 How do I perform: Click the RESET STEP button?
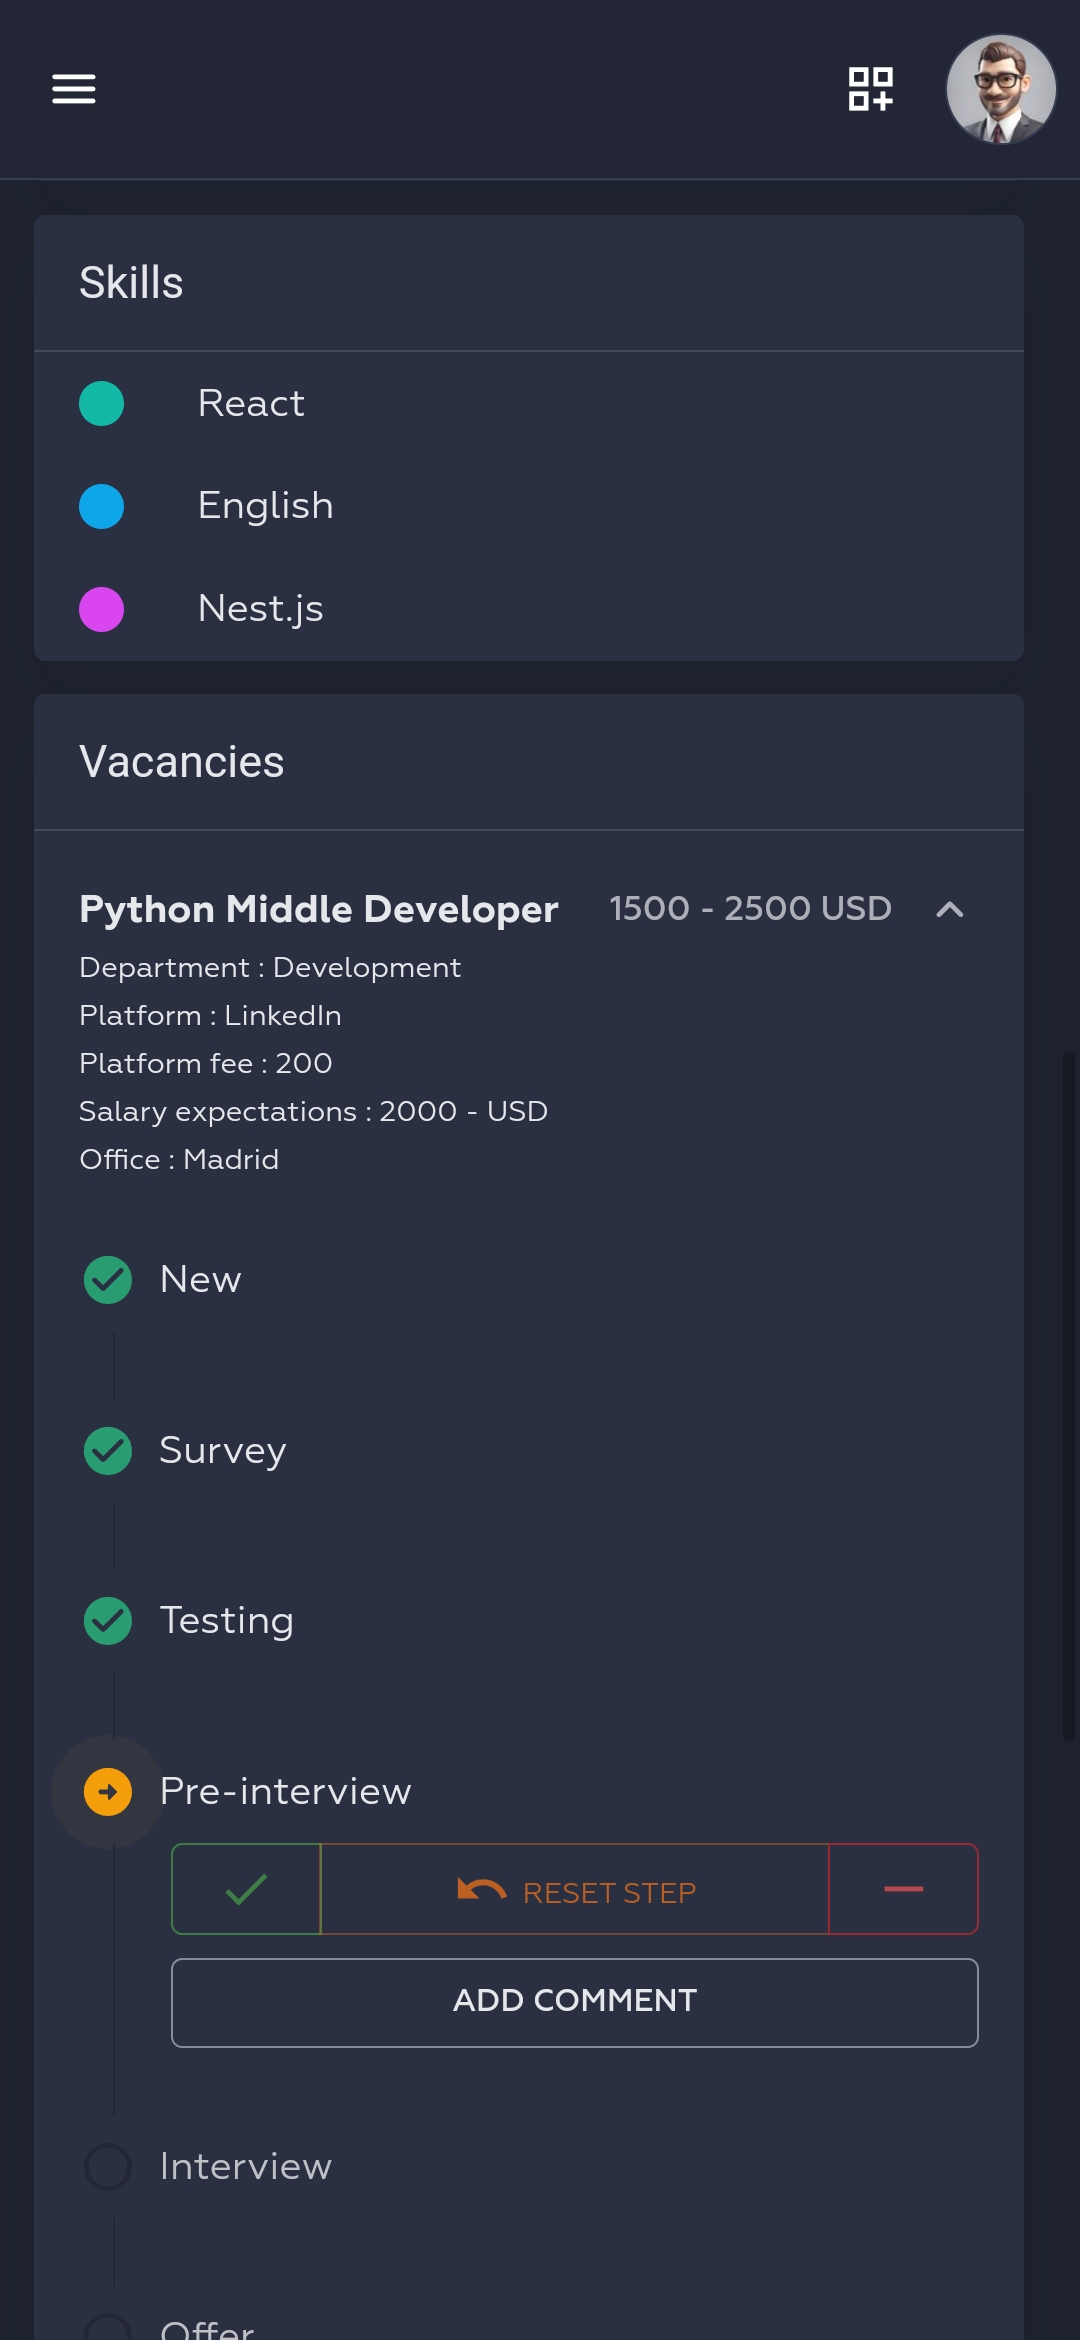pos(575,1889)
